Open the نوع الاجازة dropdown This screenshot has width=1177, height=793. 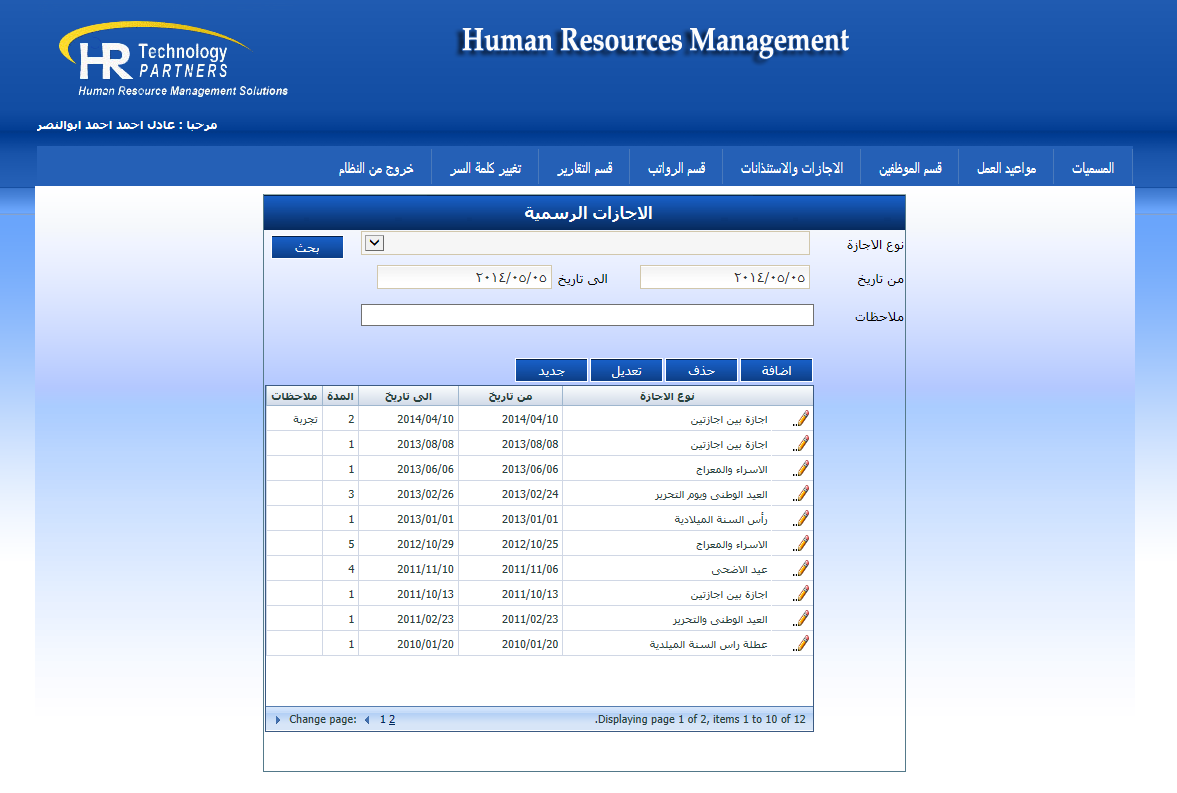pyautogui.click(x=375, y=243)
